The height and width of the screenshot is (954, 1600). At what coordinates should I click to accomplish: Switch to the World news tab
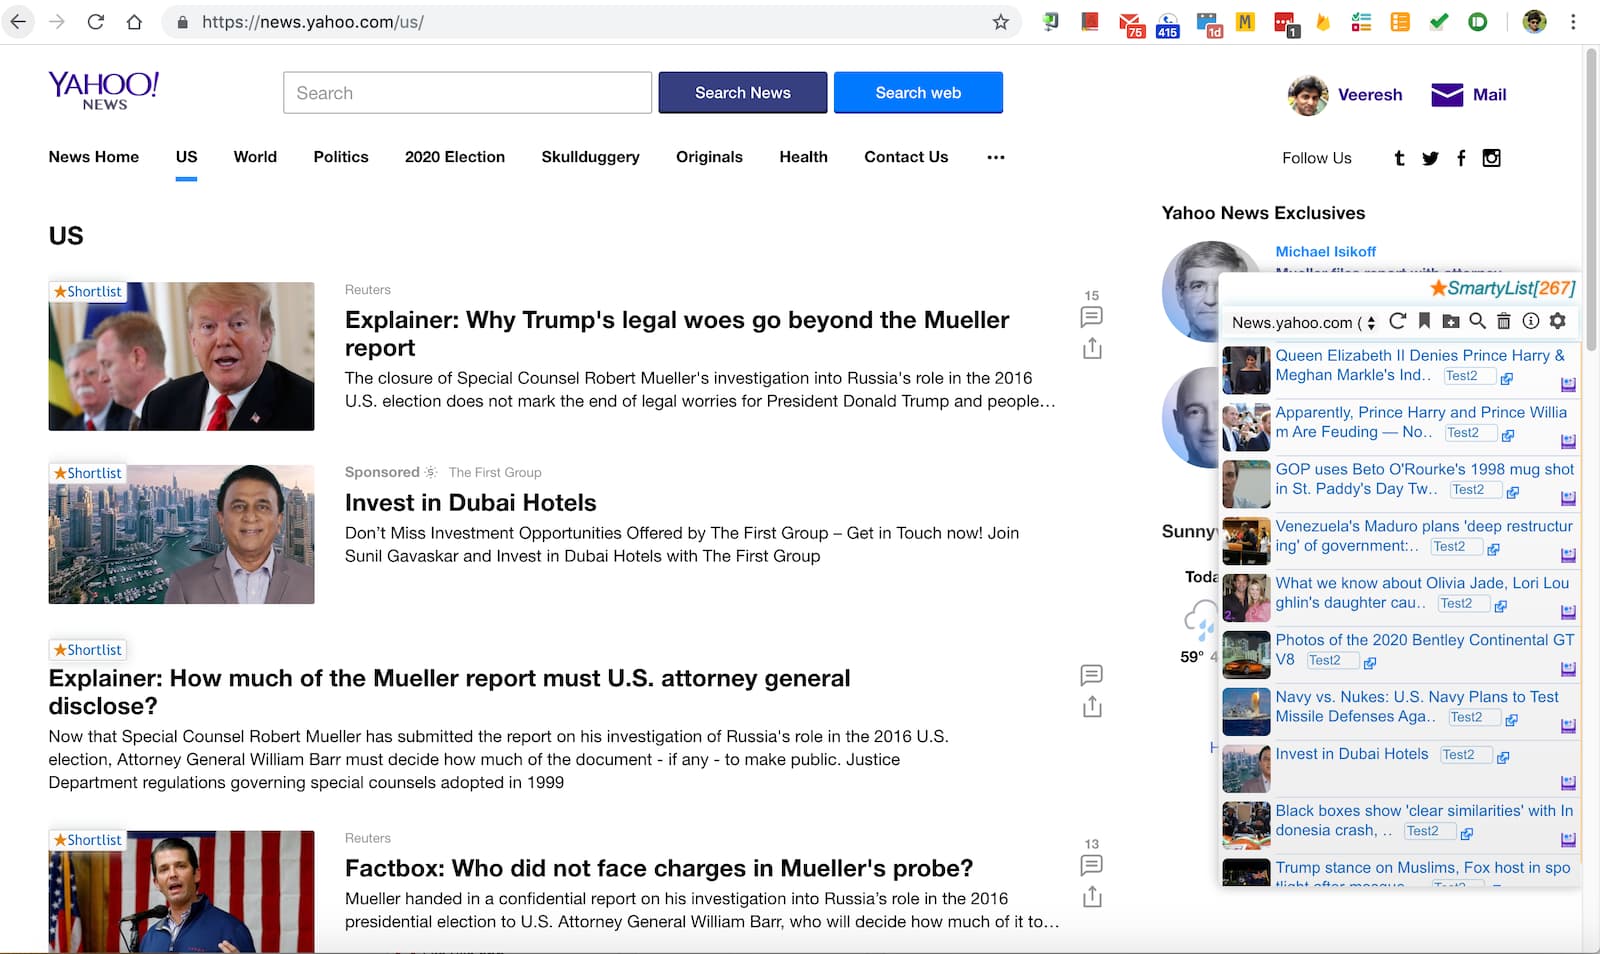(x=255, y=157)
